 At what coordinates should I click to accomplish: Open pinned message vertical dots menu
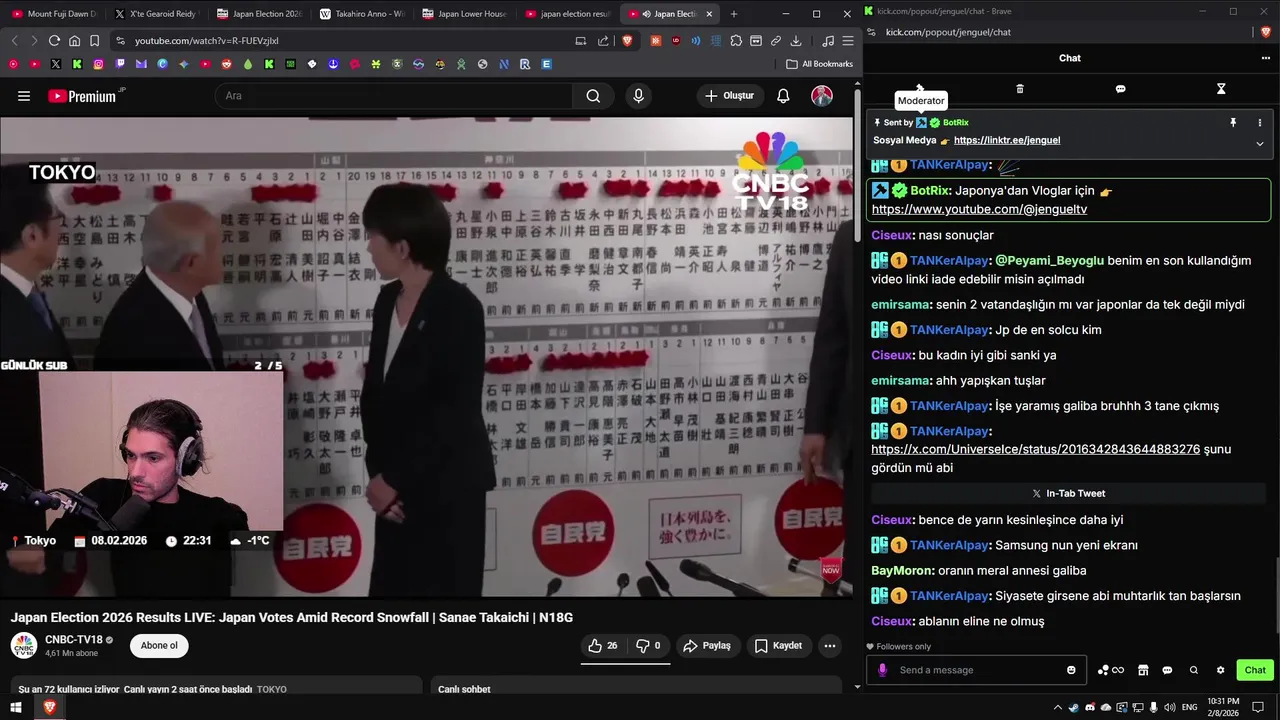tap(1260, 122)
